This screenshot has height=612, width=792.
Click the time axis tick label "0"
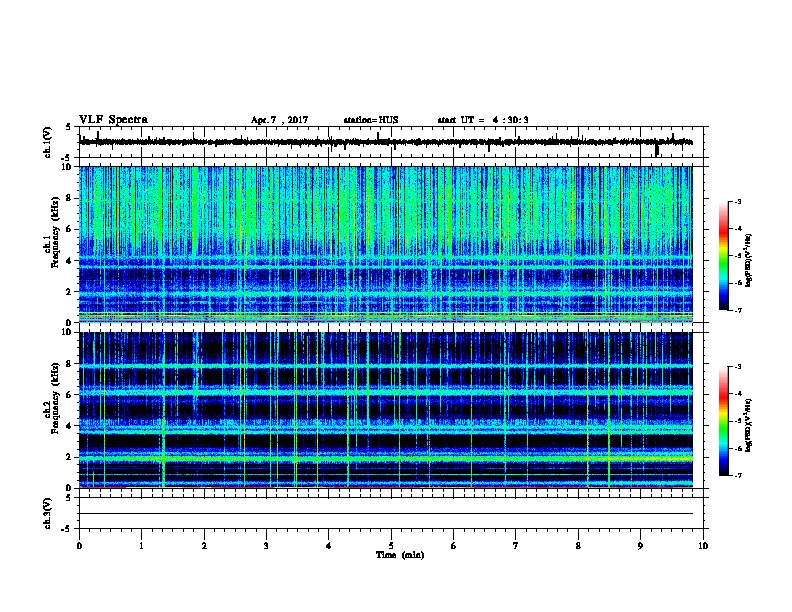pyautogui.click(x=79, y=546)
